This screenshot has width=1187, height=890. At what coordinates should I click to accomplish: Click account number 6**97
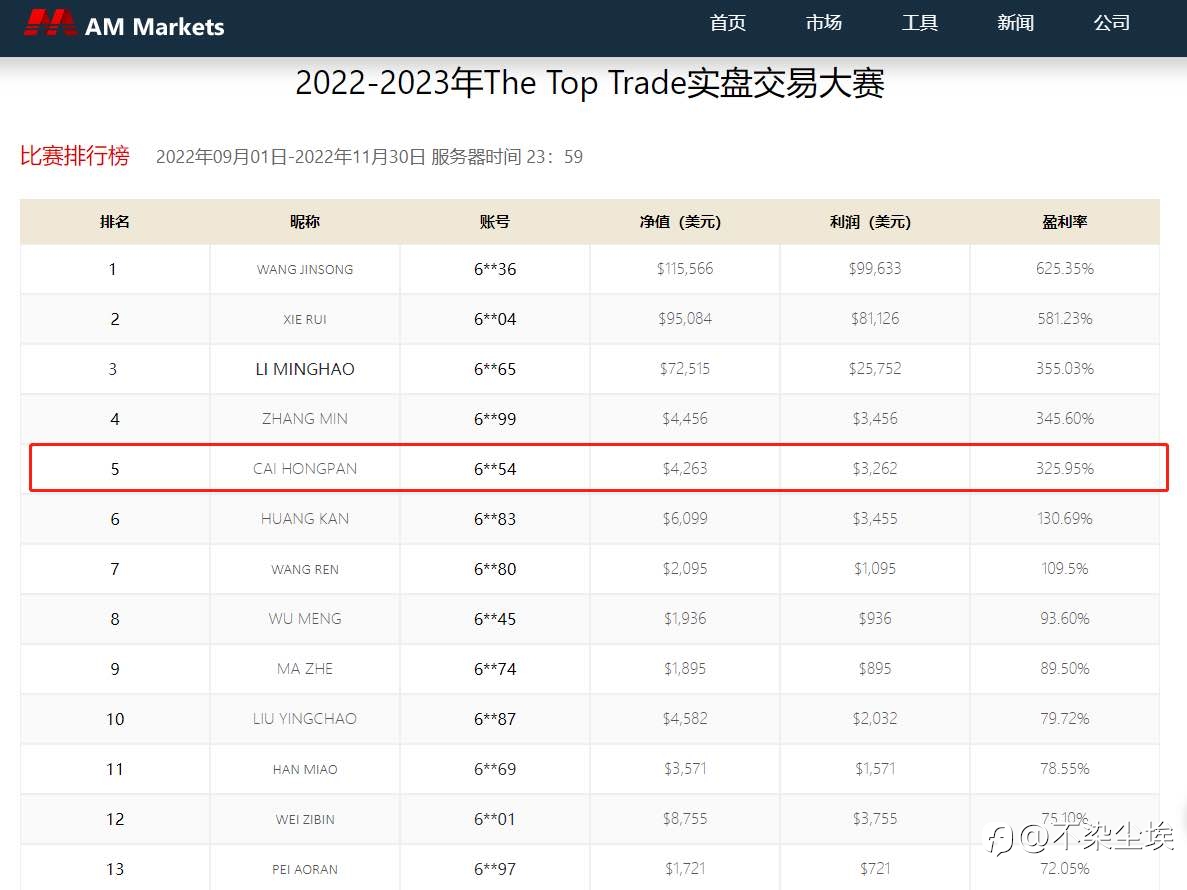pyautogui.click(x=495, y=868)
